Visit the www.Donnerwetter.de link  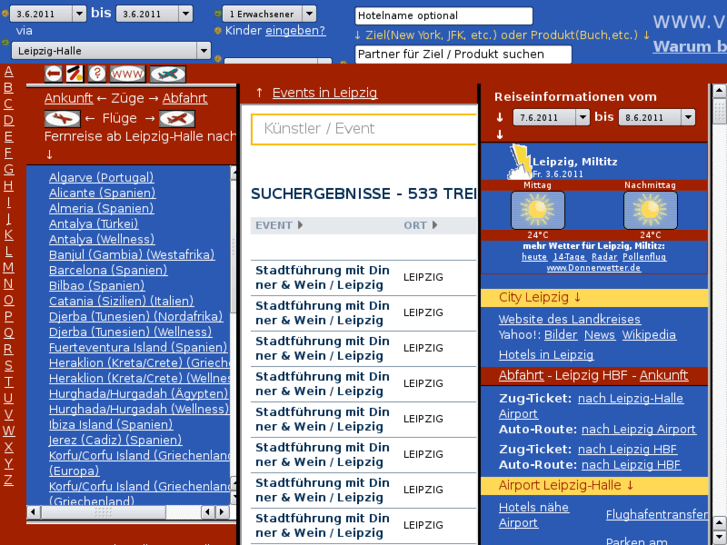tap(593, 268)
